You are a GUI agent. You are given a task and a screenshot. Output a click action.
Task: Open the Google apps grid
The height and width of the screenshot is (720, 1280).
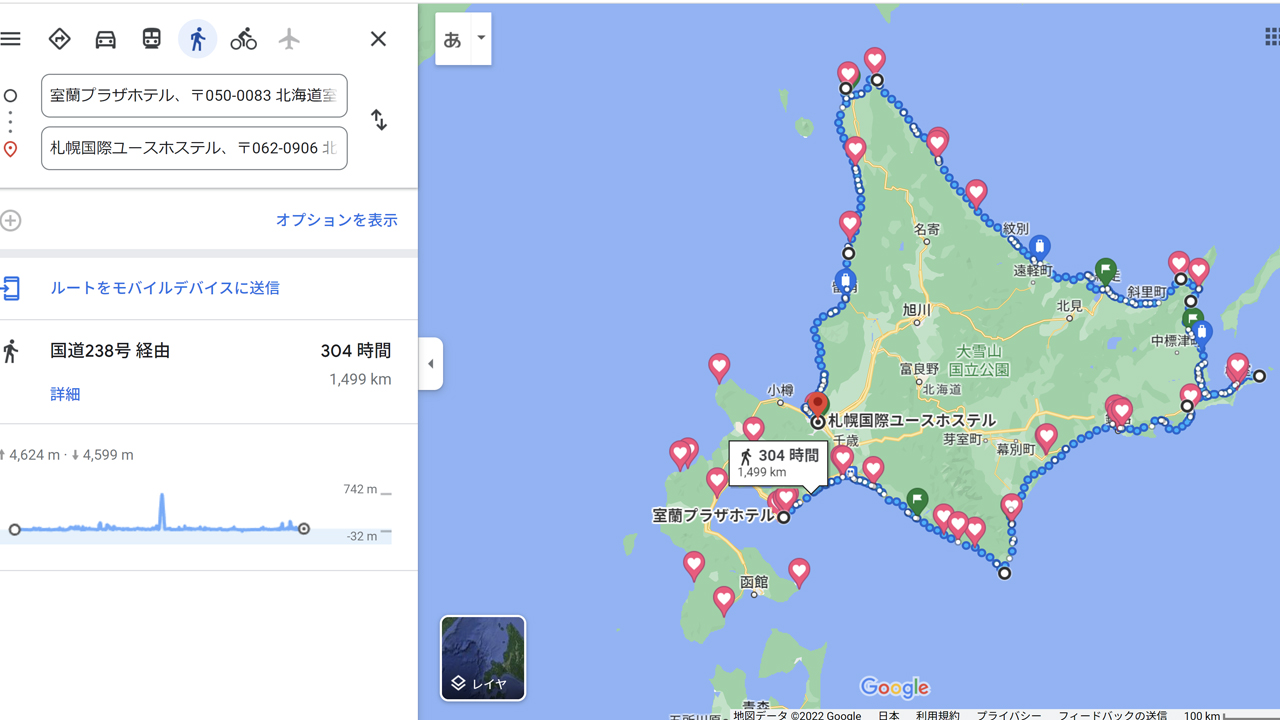coord(1272,38)
